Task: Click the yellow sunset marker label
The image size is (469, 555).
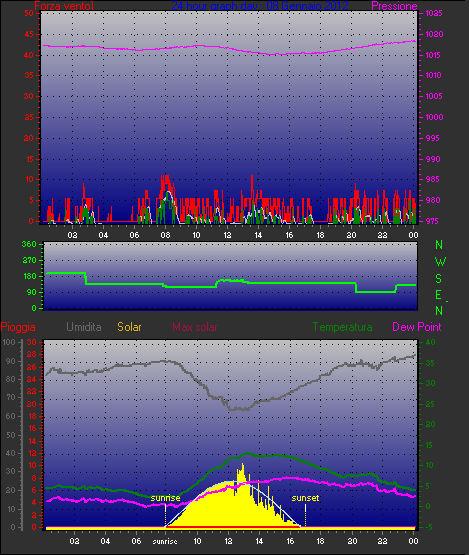Action: (305, 498)
